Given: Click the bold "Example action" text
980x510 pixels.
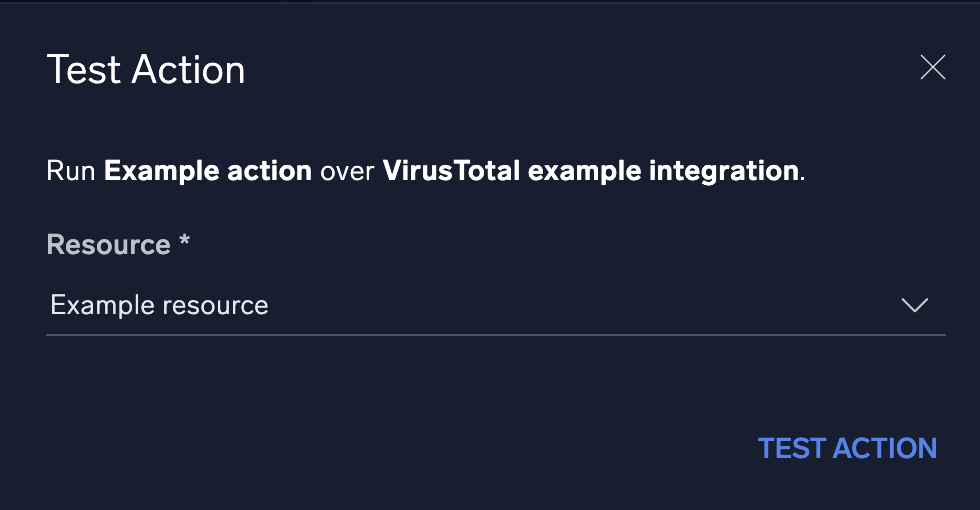Looking at the screenshot, I should 208,171.
